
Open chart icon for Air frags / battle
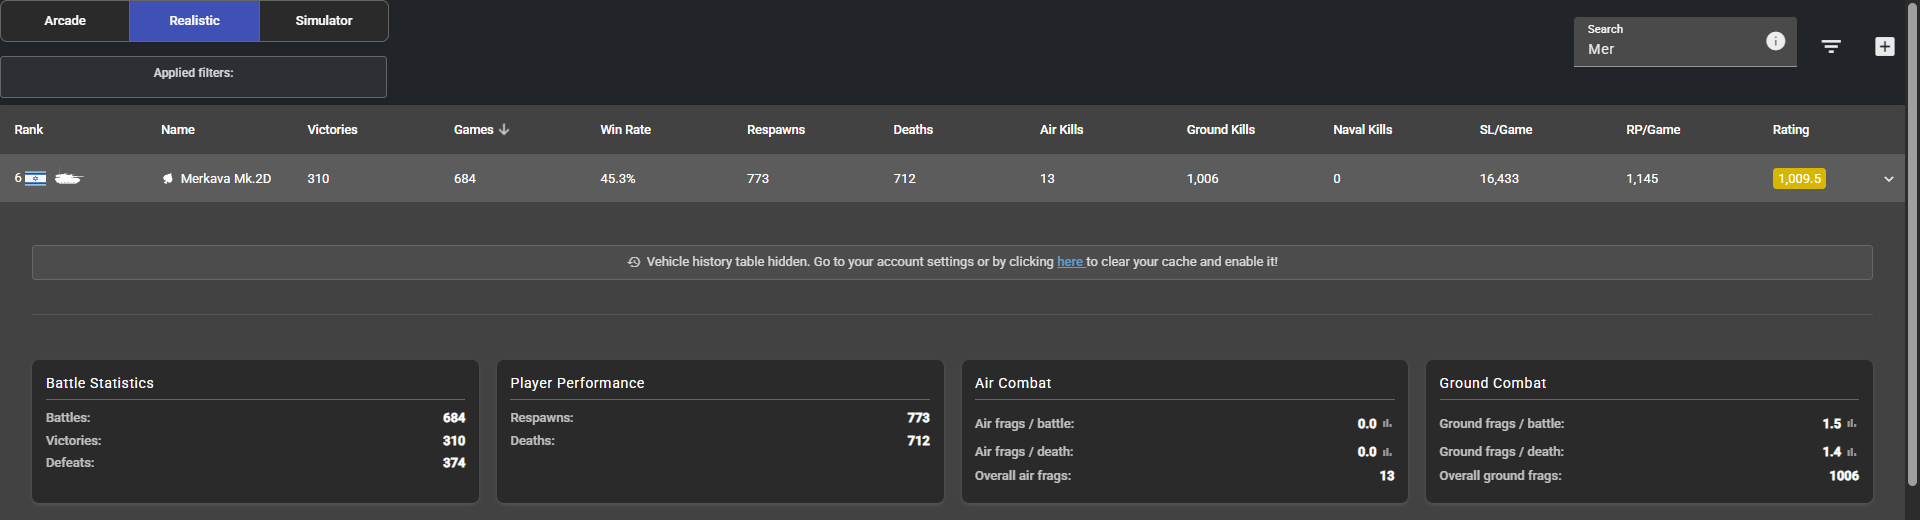point(1387,424)
